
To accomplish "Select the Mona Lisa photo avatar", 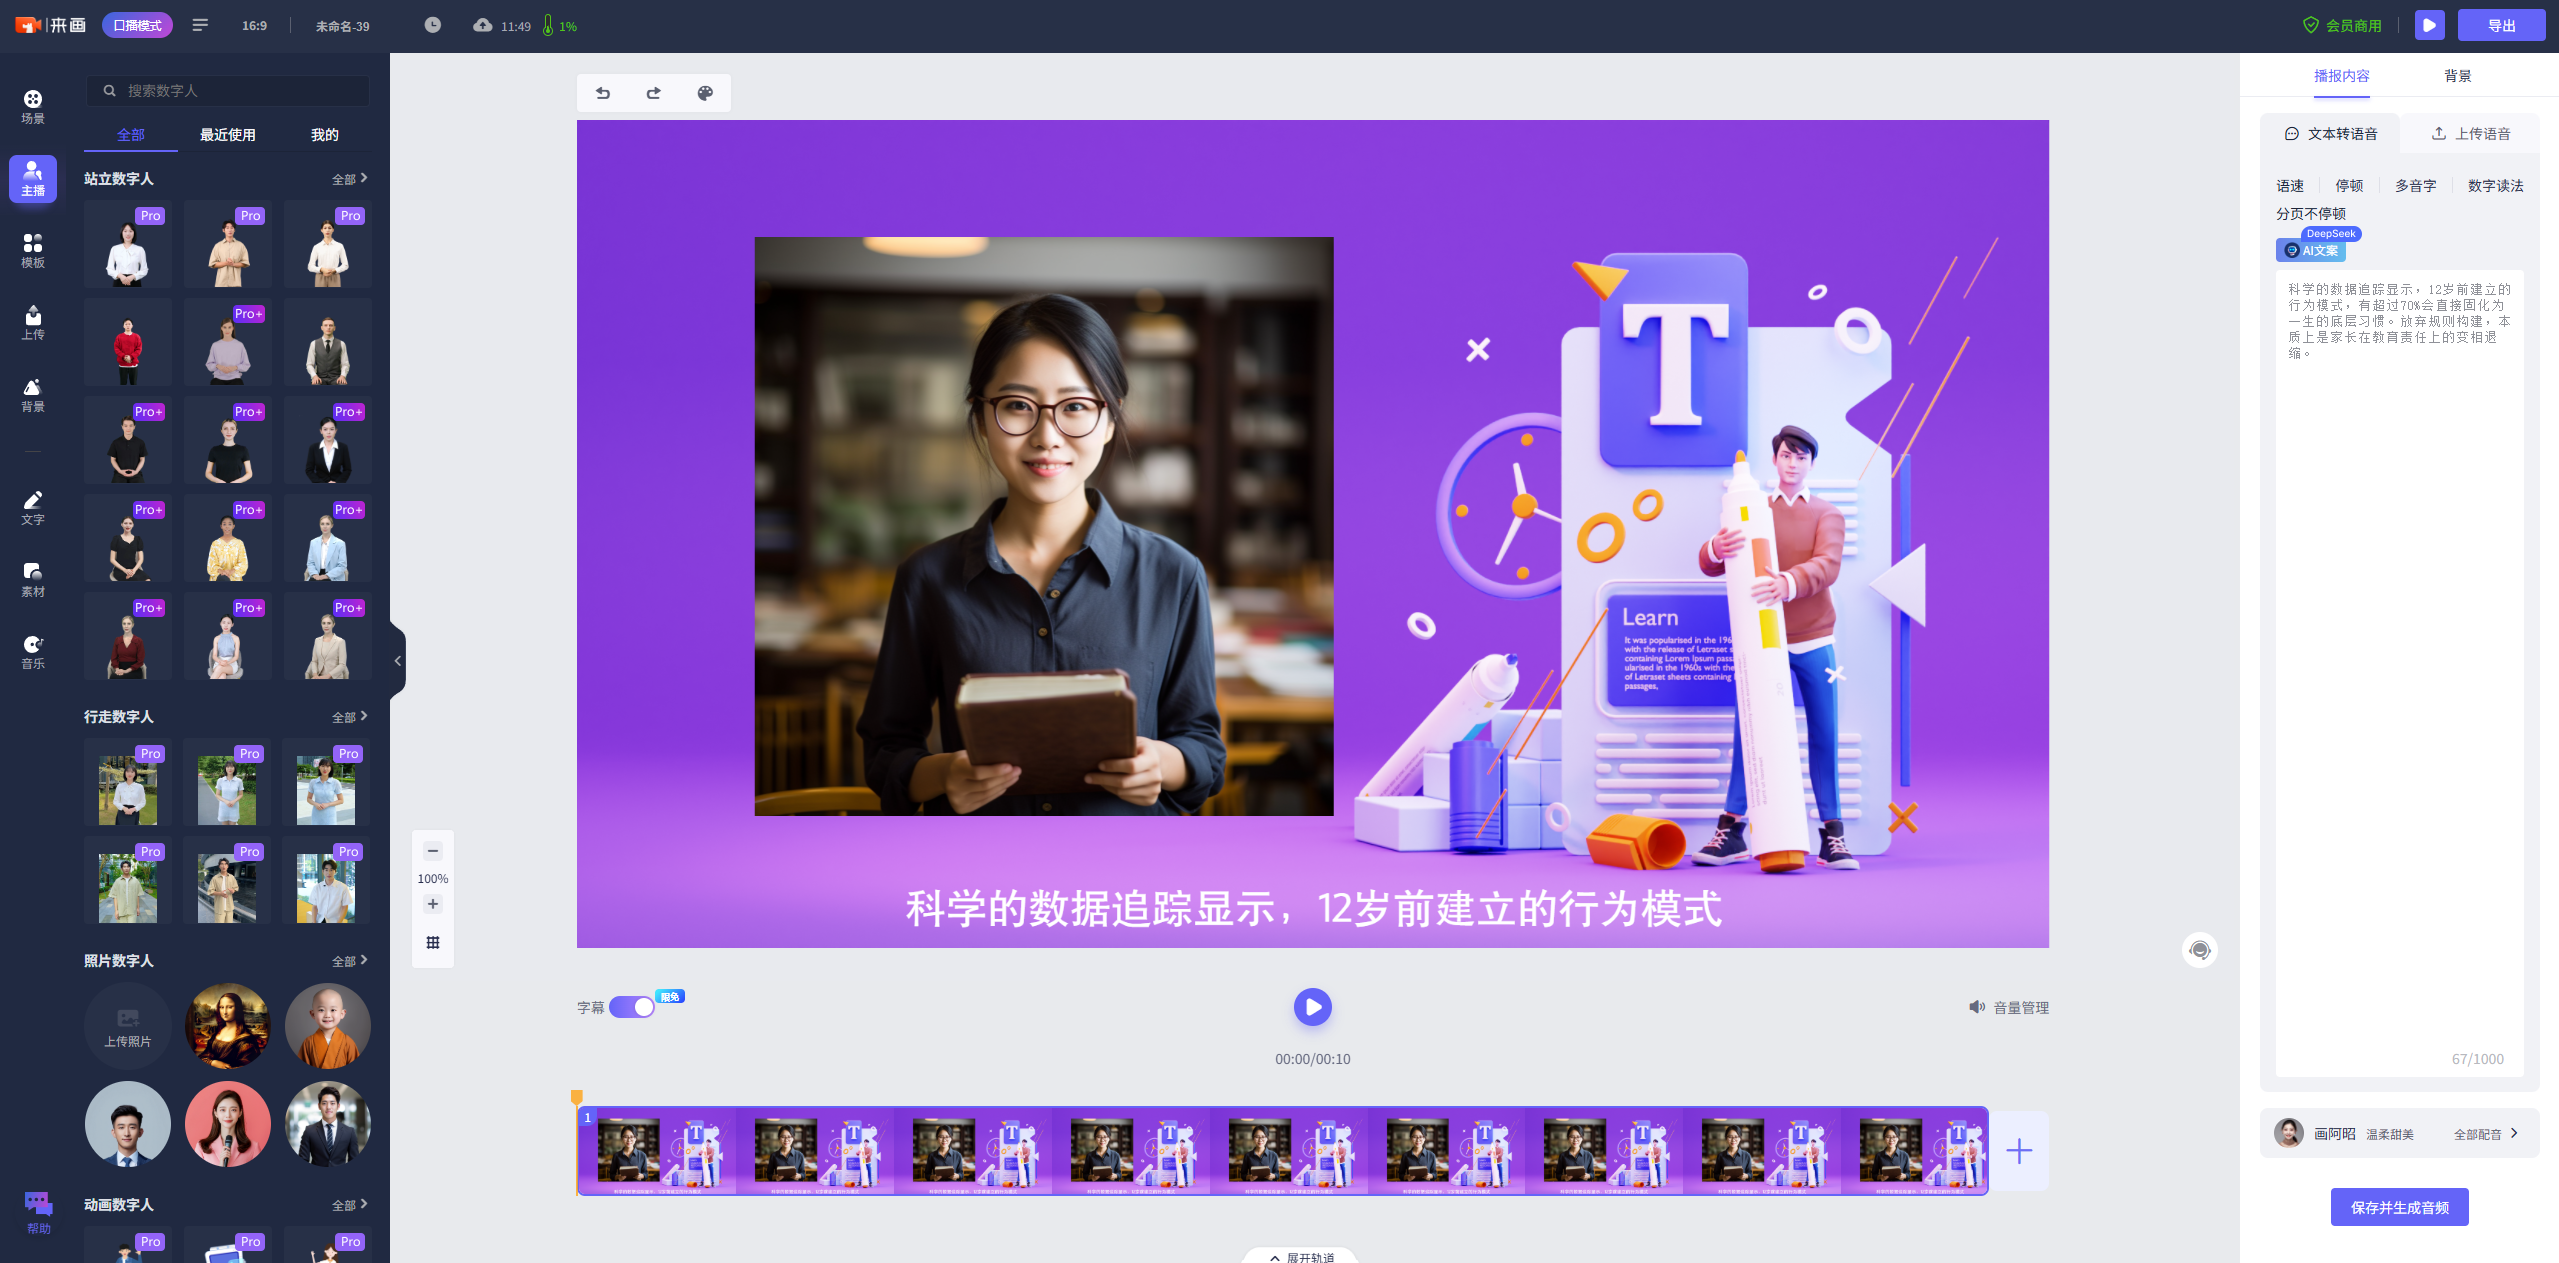I will pyautogui.click(x=228, y=1026).
